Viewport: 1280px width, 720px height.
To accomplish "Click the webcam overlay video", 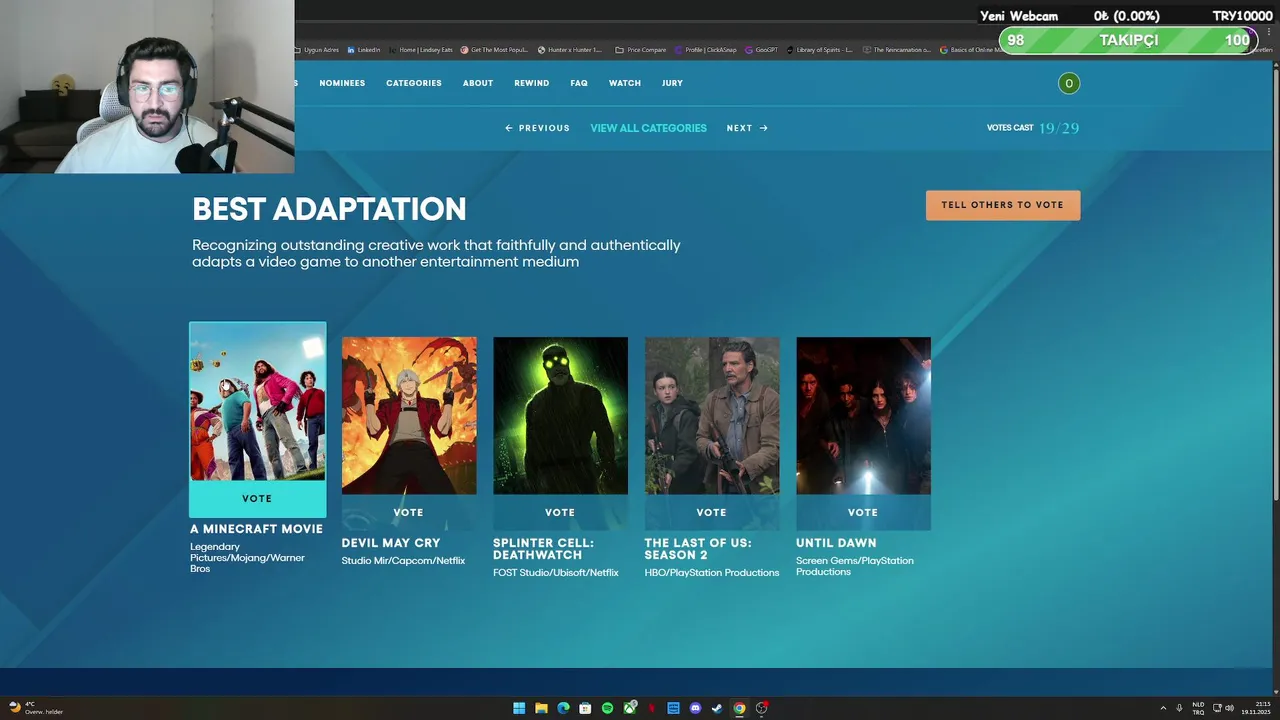I will 147,87.
